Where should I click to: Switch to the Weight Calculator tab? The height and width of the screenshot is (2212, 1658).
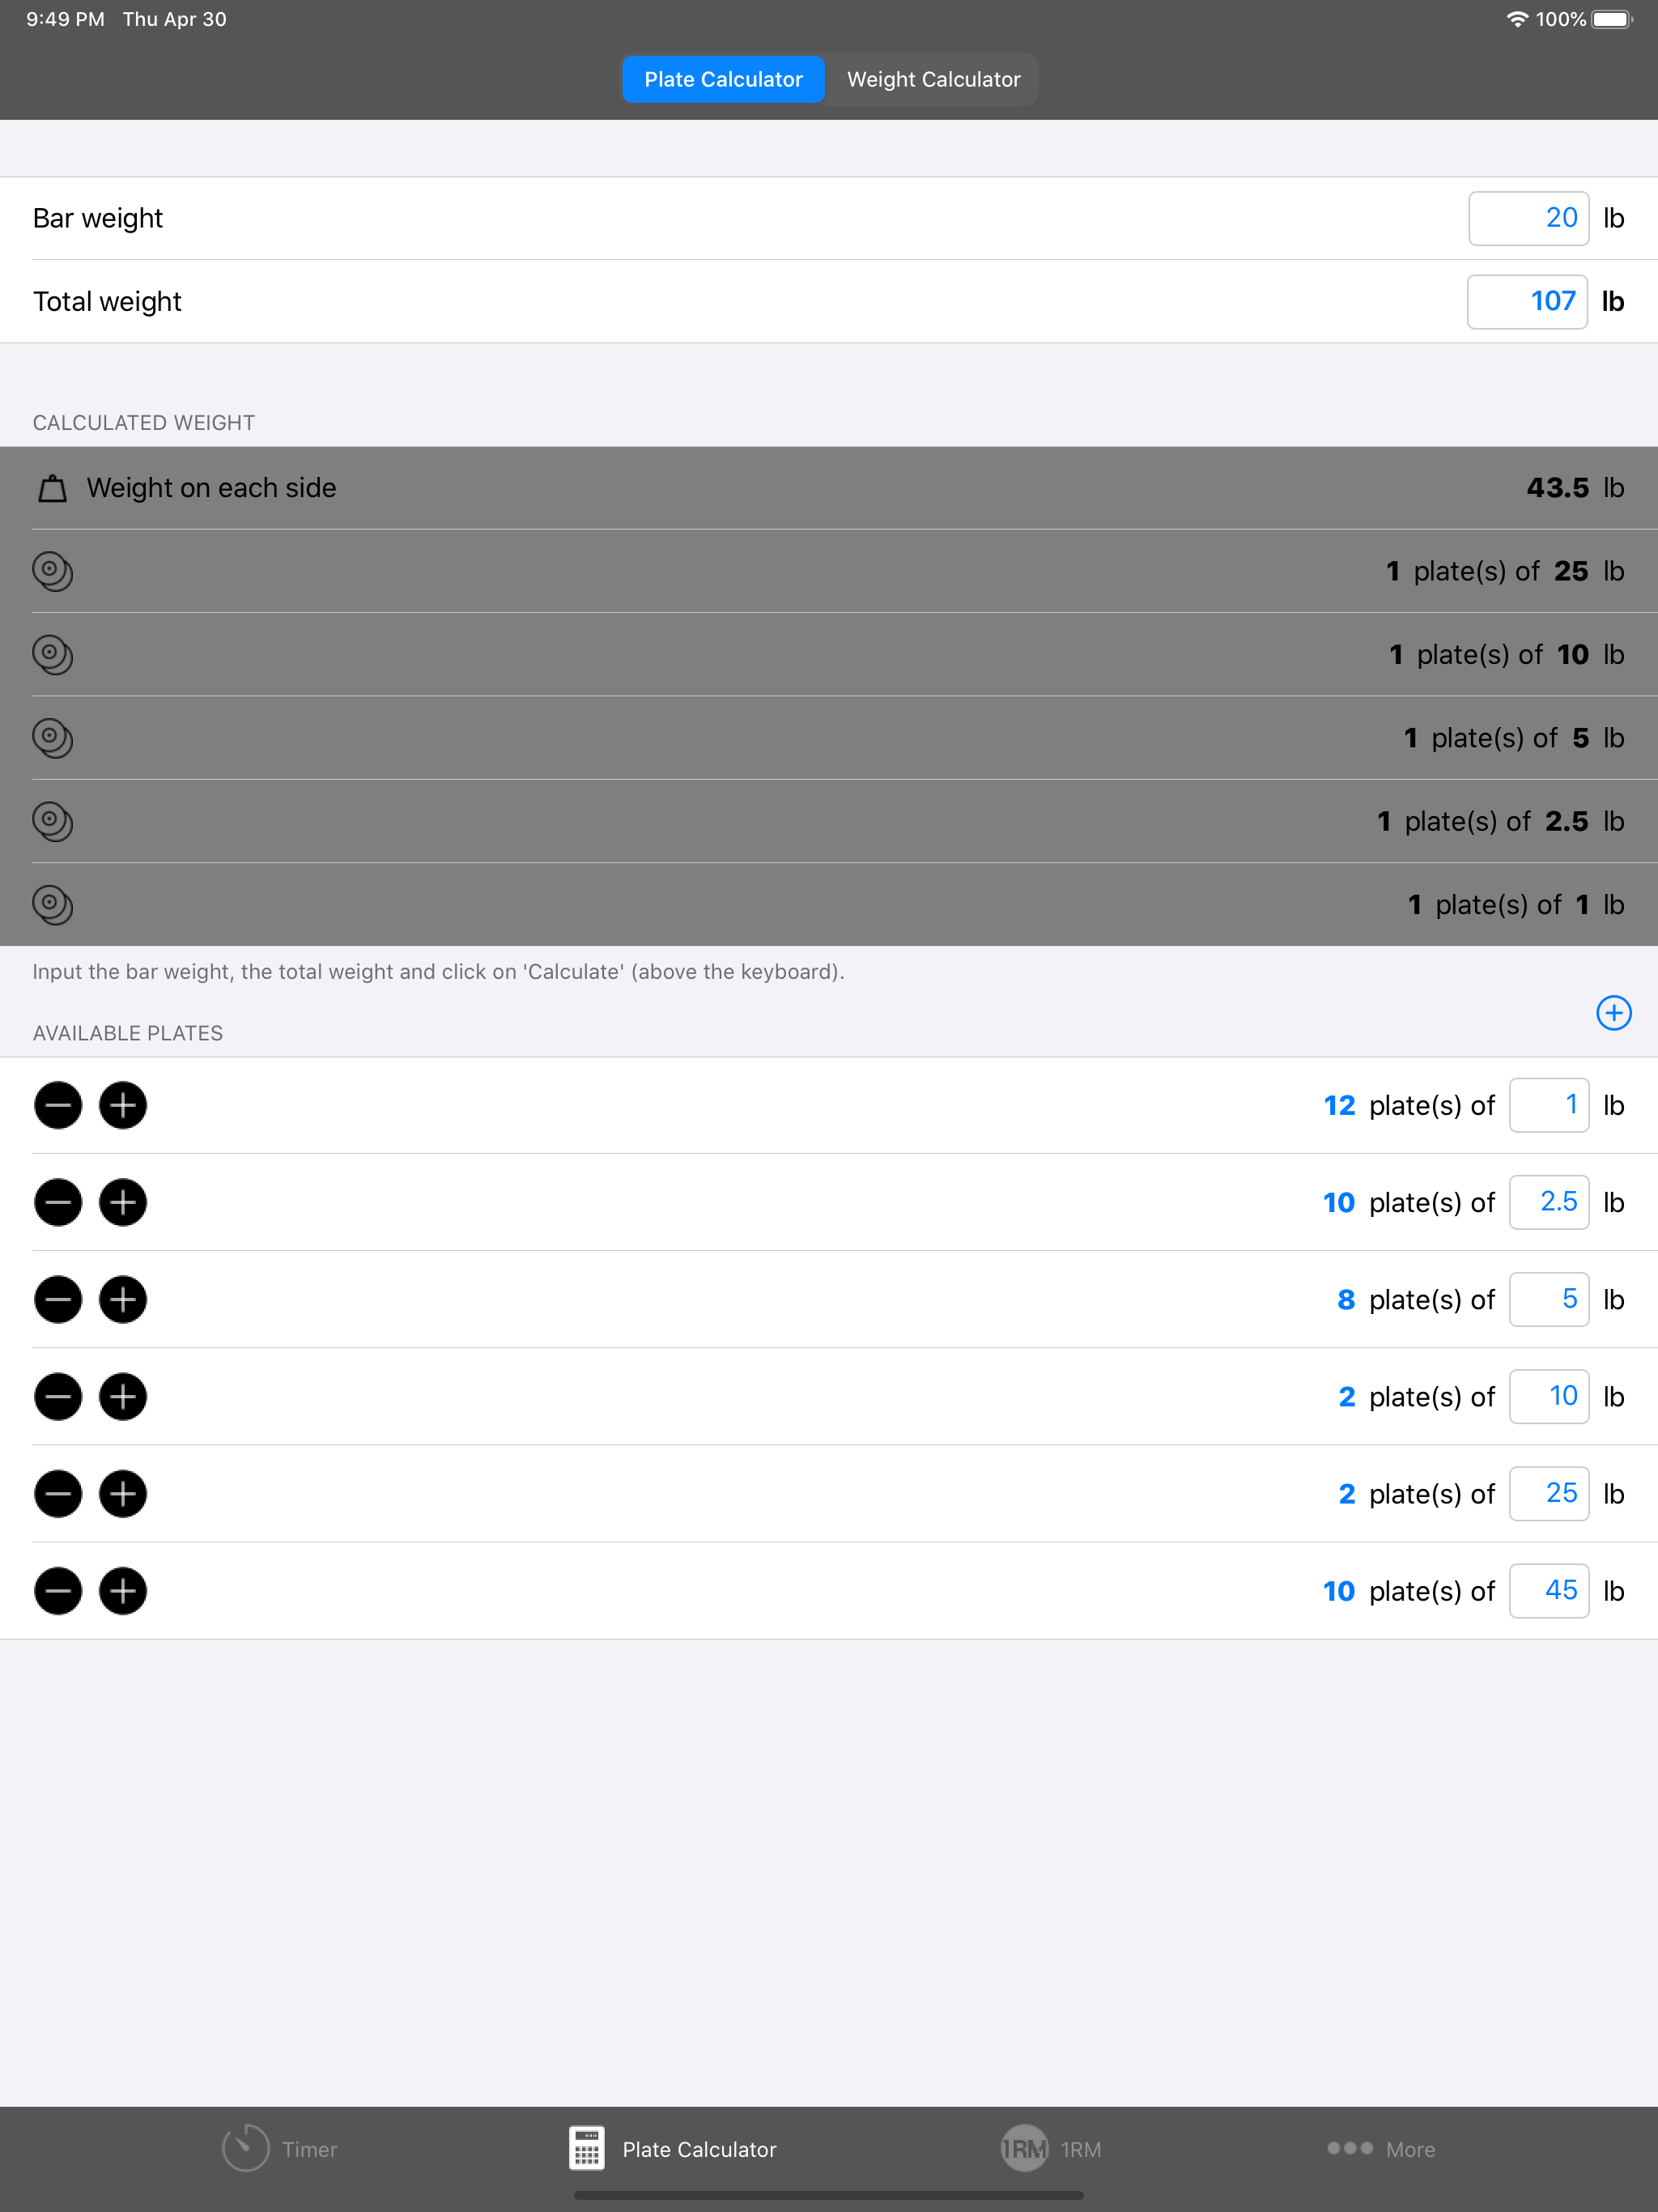[933, 79]
